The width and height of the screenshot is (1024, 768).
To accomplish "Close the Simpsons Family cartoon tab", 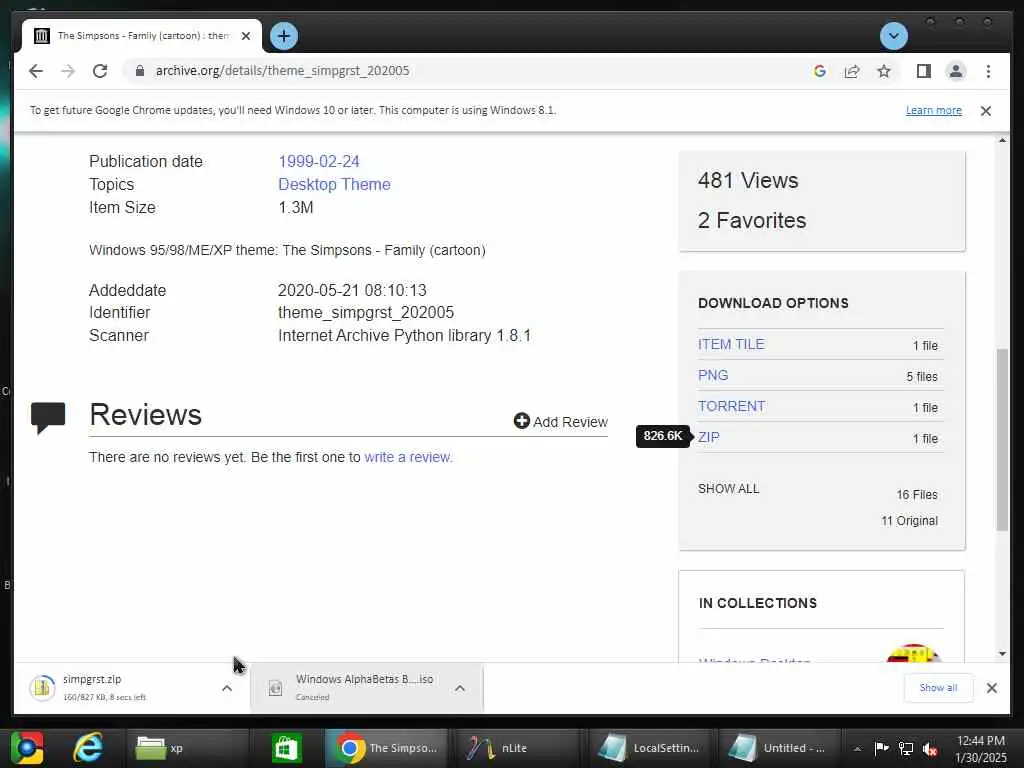I will (x=246, y=36).
